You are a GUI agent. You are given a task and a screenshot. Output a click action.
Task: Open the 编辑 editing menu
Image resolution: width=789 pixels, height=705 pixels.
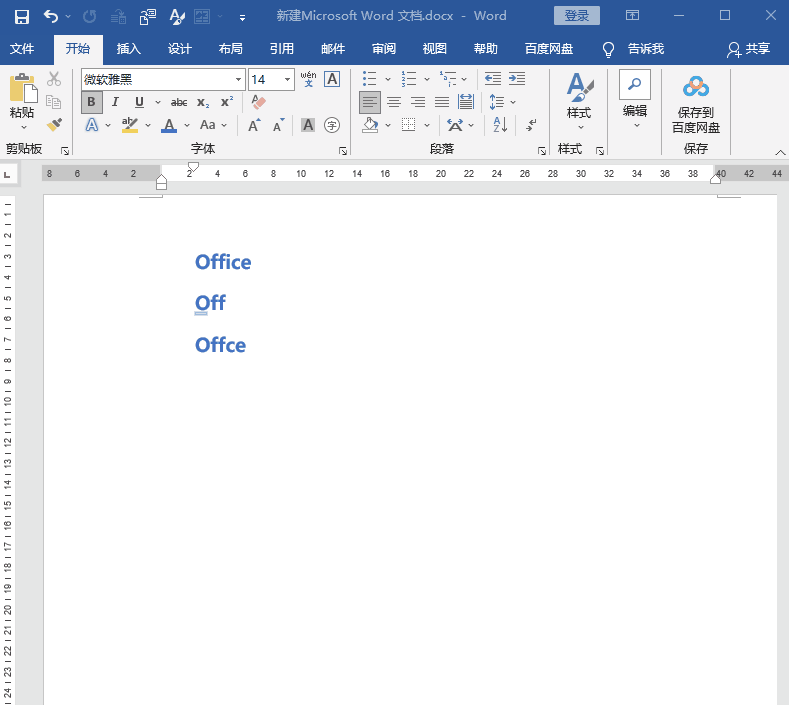click(635, 100)
